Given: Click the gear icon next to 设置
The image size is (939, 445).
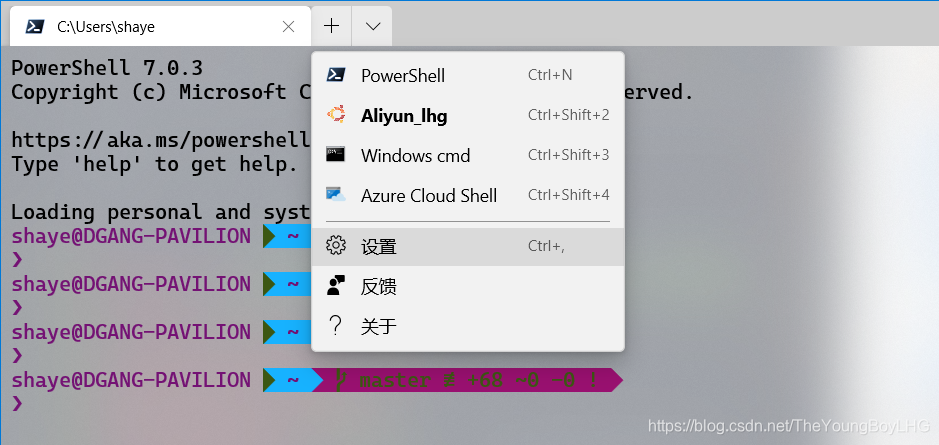Looking at the screenshot, I should click(335, 246).
